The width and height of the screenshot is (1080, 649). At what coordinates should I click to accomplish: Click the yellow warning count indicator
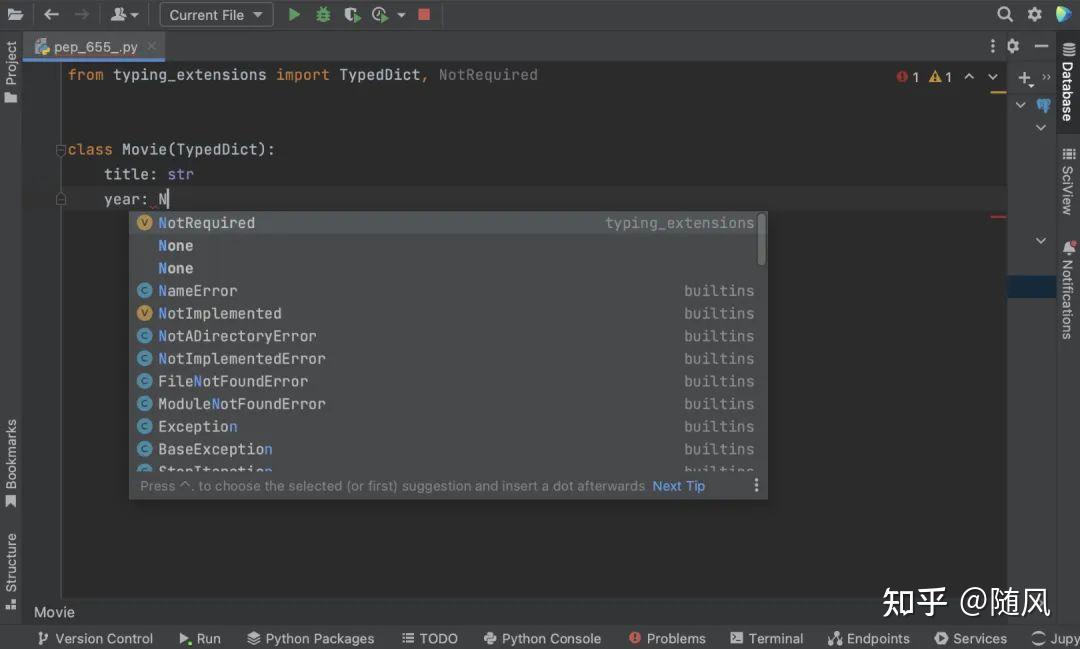[x=940, y=76]
